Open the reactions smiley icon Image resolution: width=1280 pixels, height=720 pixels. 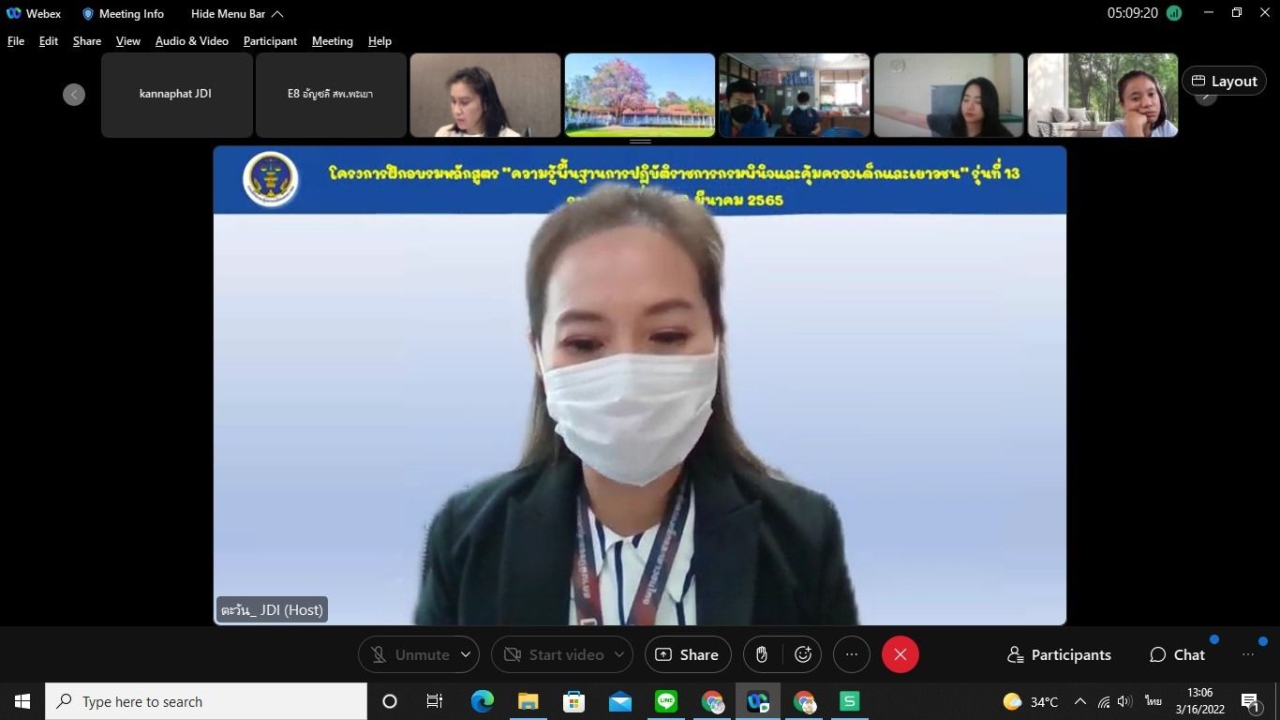[x=803, y=654]
